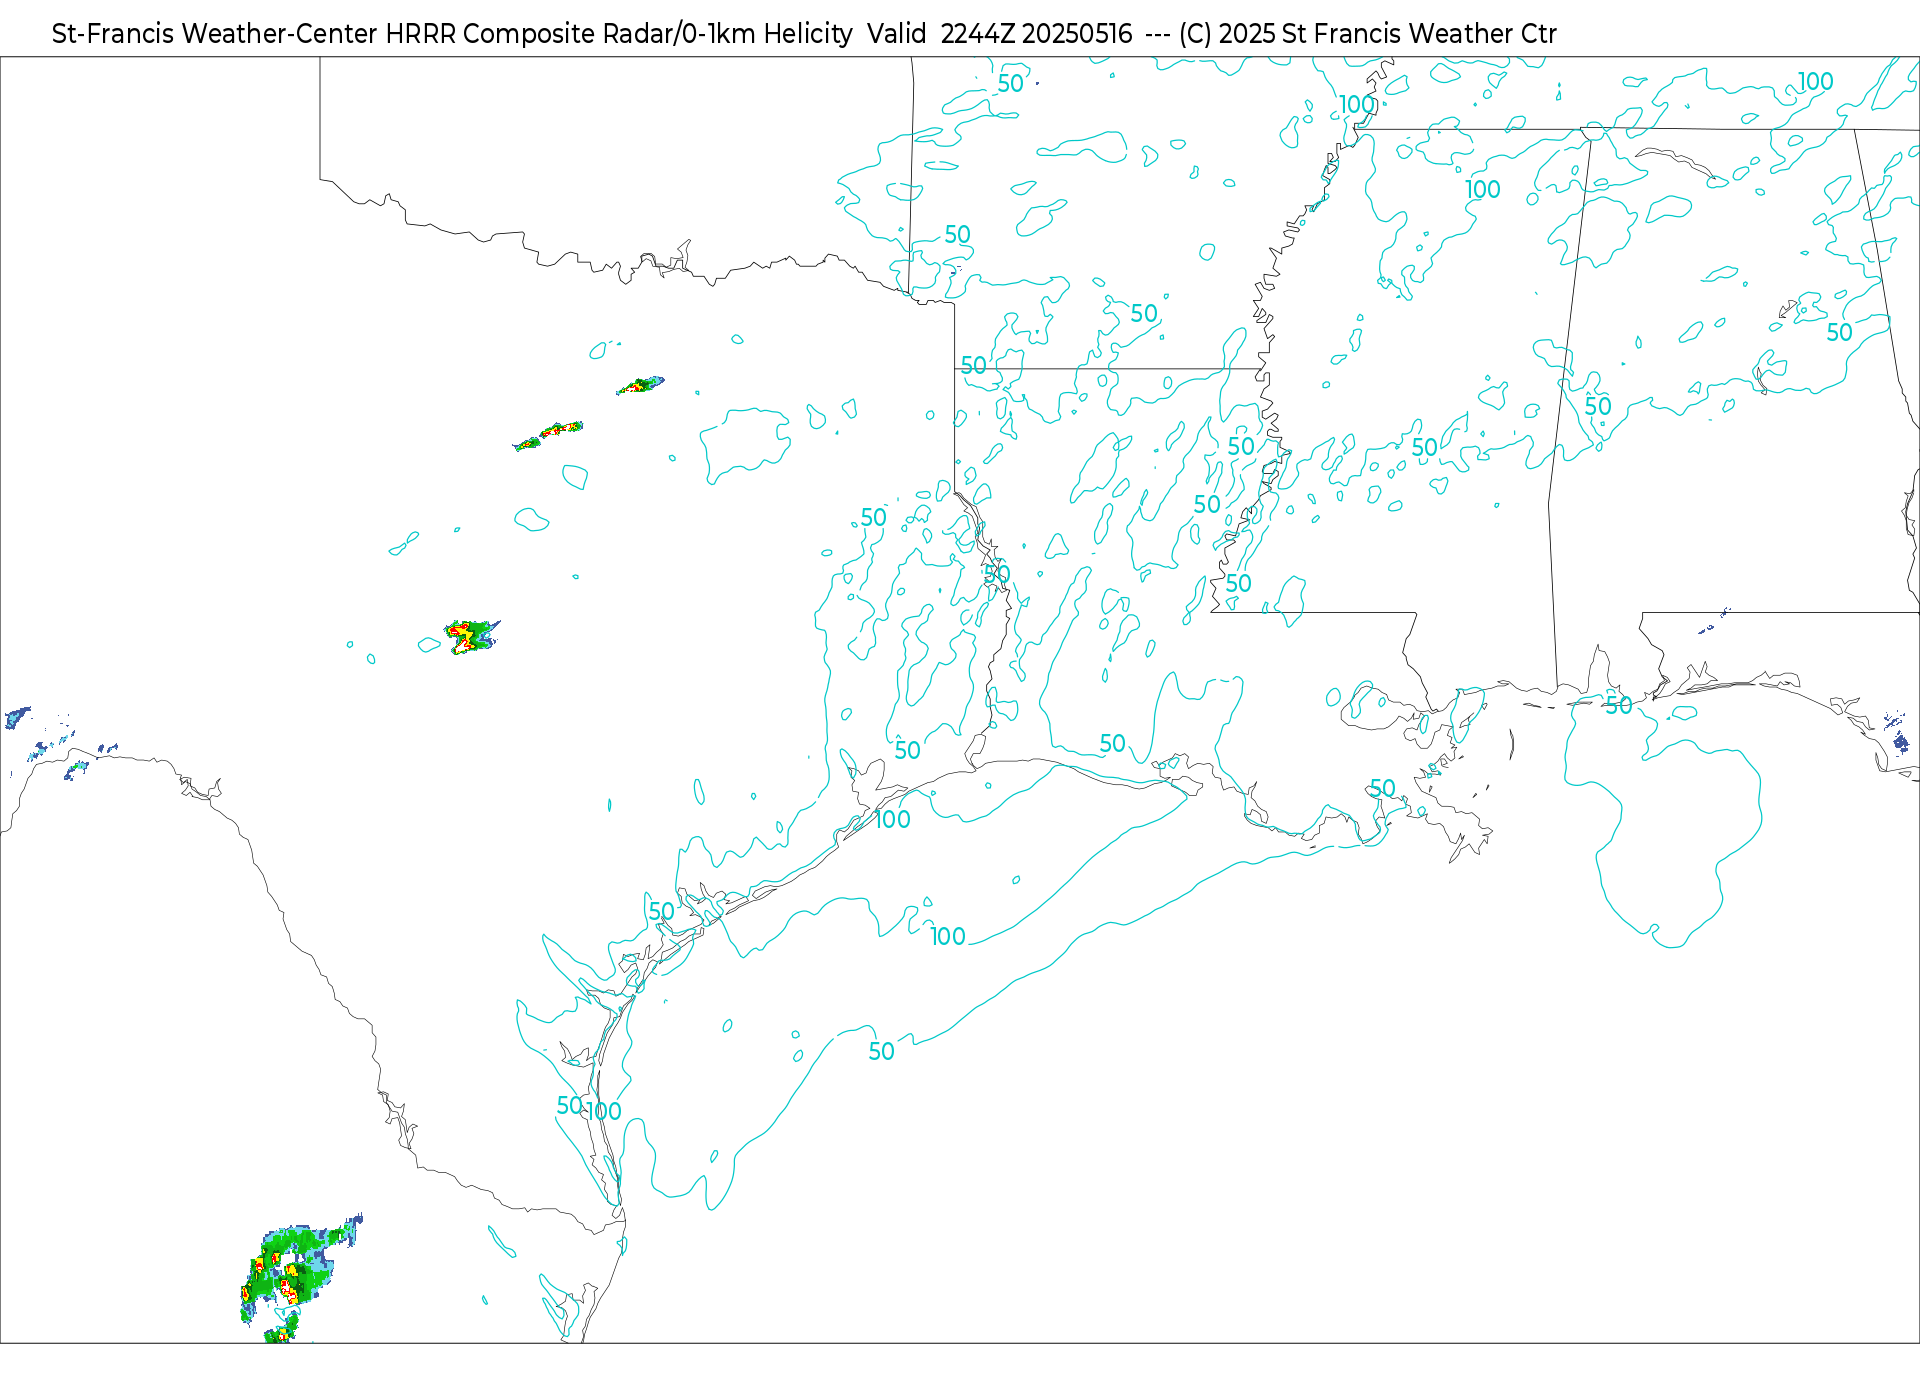Screen dimensions: 1920x1400
Task: Click the "2244Z 20250516" valid time text
Action: coord(1037,34)
